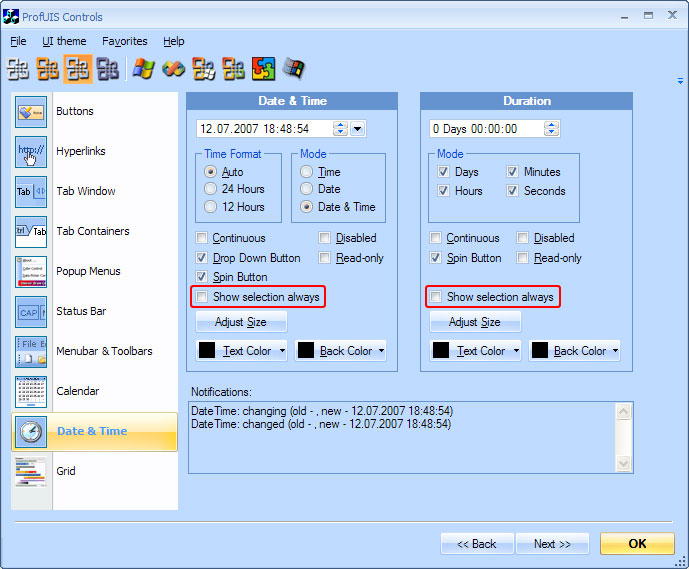Viewport: 689px width, 569px height.
Task: Select the Date mode radio button
Action: [x=306, y=189]
